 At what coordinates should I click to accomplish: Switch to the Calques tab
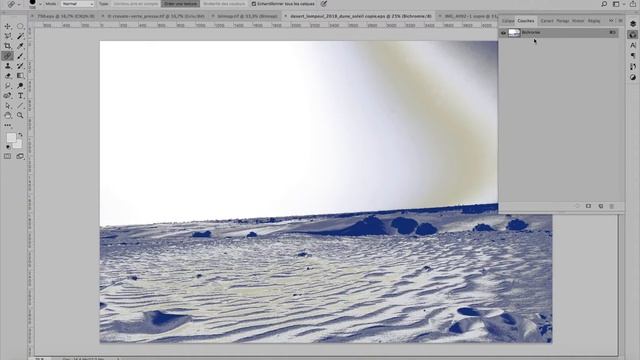508,20
